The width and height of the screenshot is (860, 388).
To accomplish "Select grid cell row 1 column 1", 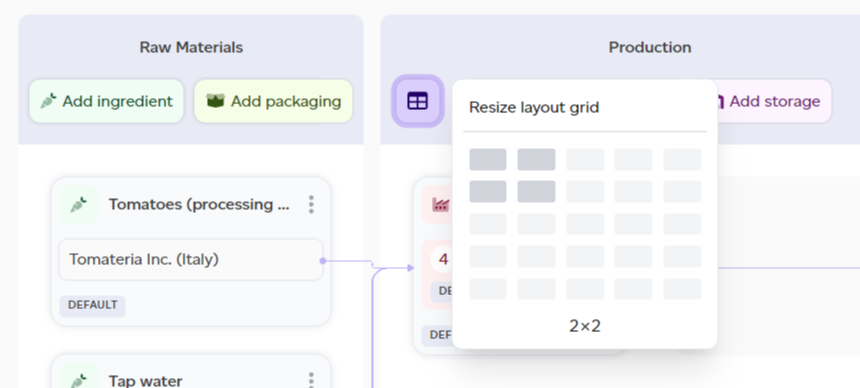I will point(488,159).
